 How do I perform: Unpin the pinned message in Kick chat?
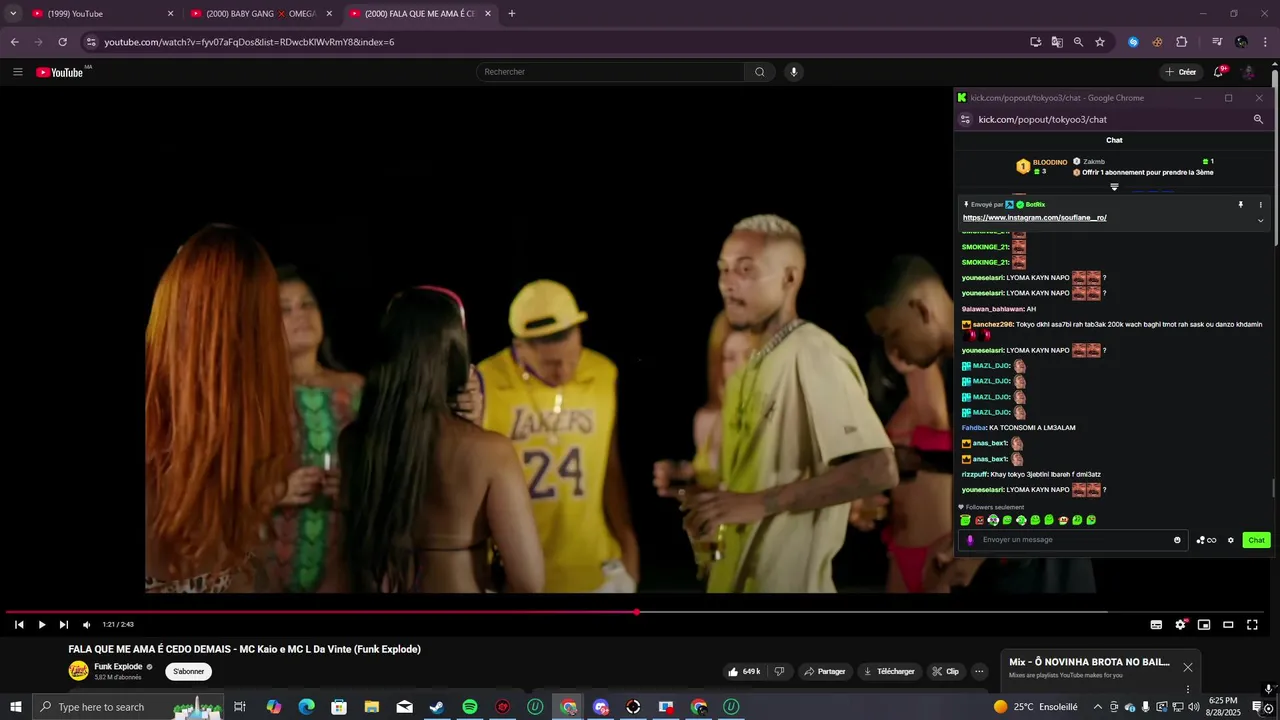pyautogui.click(x=1241, y=205)
